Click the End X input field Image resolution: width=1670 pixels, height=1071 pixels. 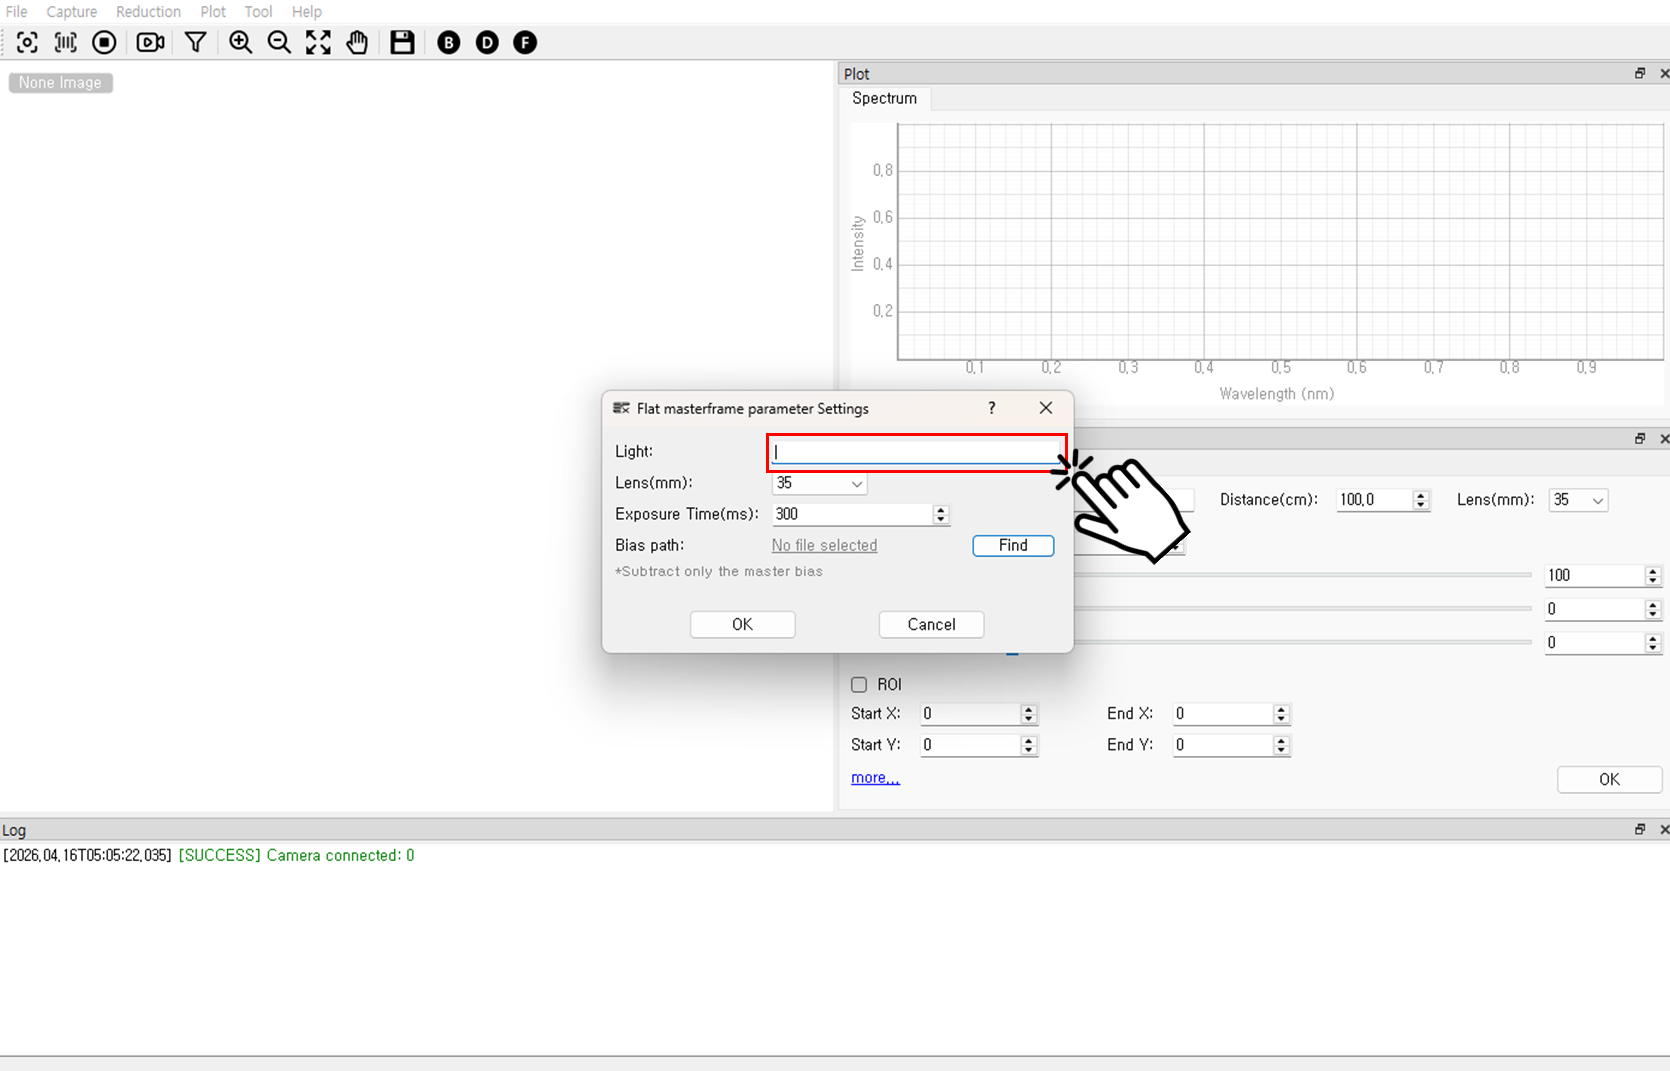click(1223, 714)
